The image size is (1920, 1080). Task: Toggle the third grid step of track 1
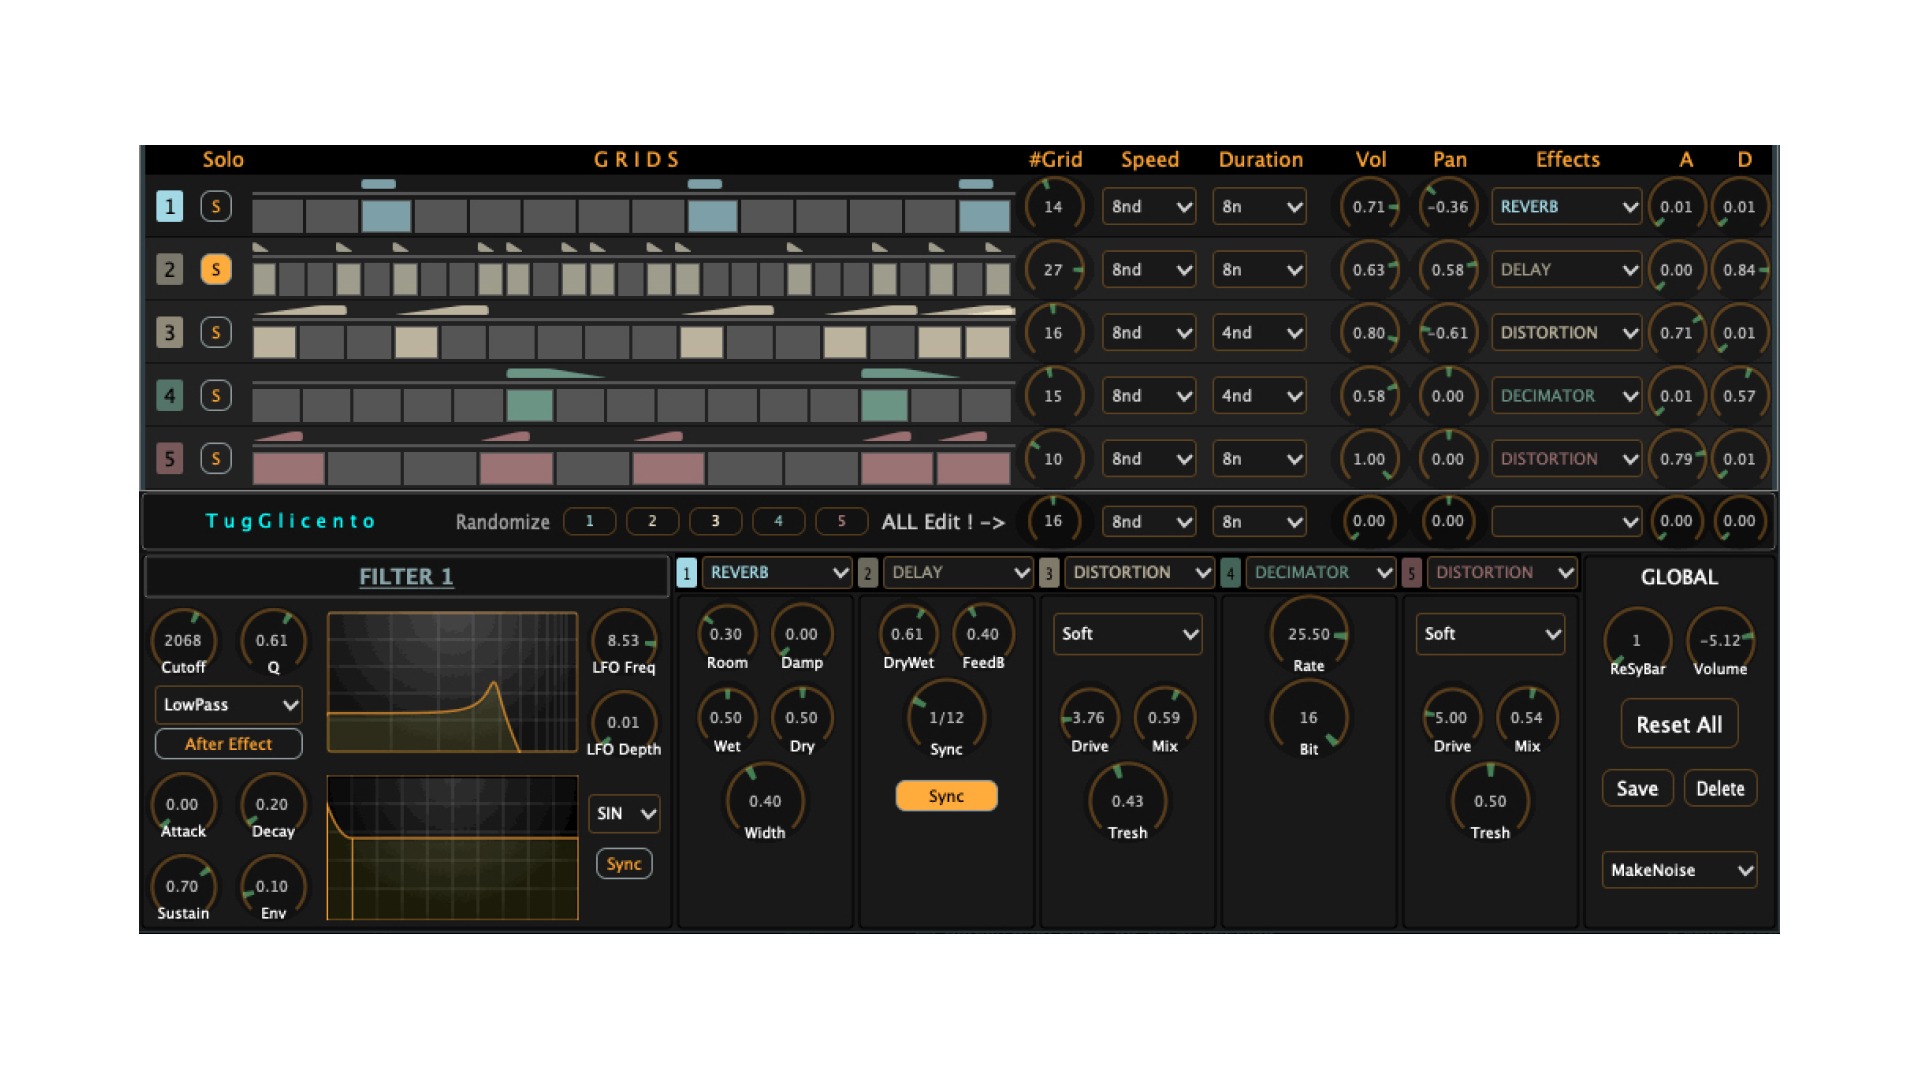tap(386, 216)
